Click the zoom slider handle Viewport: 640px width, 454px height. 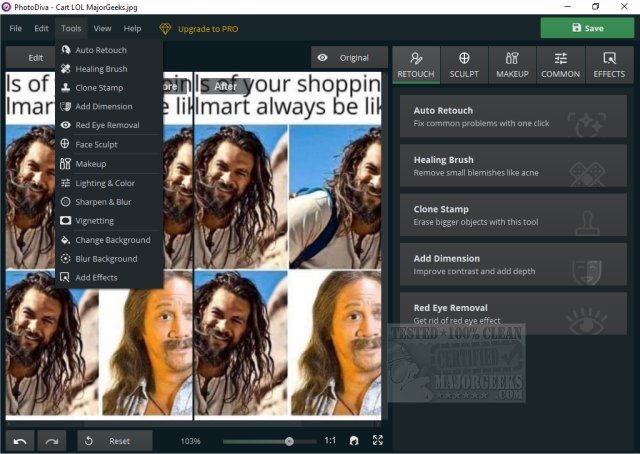click(x=289, y=441)
